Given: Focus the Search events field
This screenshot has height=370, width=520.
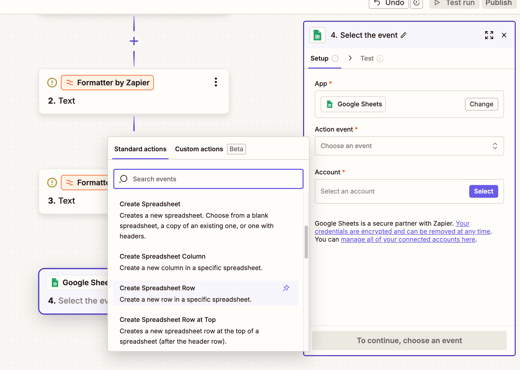Looking at the screenshot, I should click(208, 179).
